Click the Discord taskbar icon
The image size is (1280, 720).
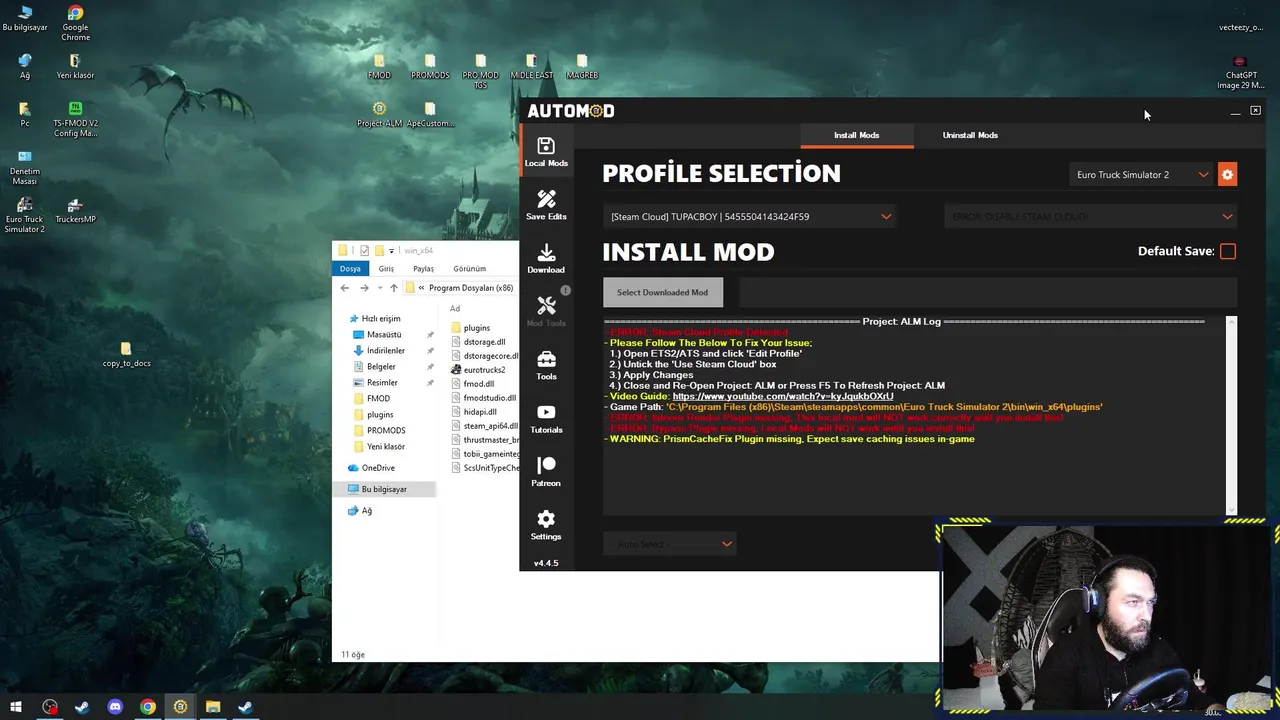115,707
